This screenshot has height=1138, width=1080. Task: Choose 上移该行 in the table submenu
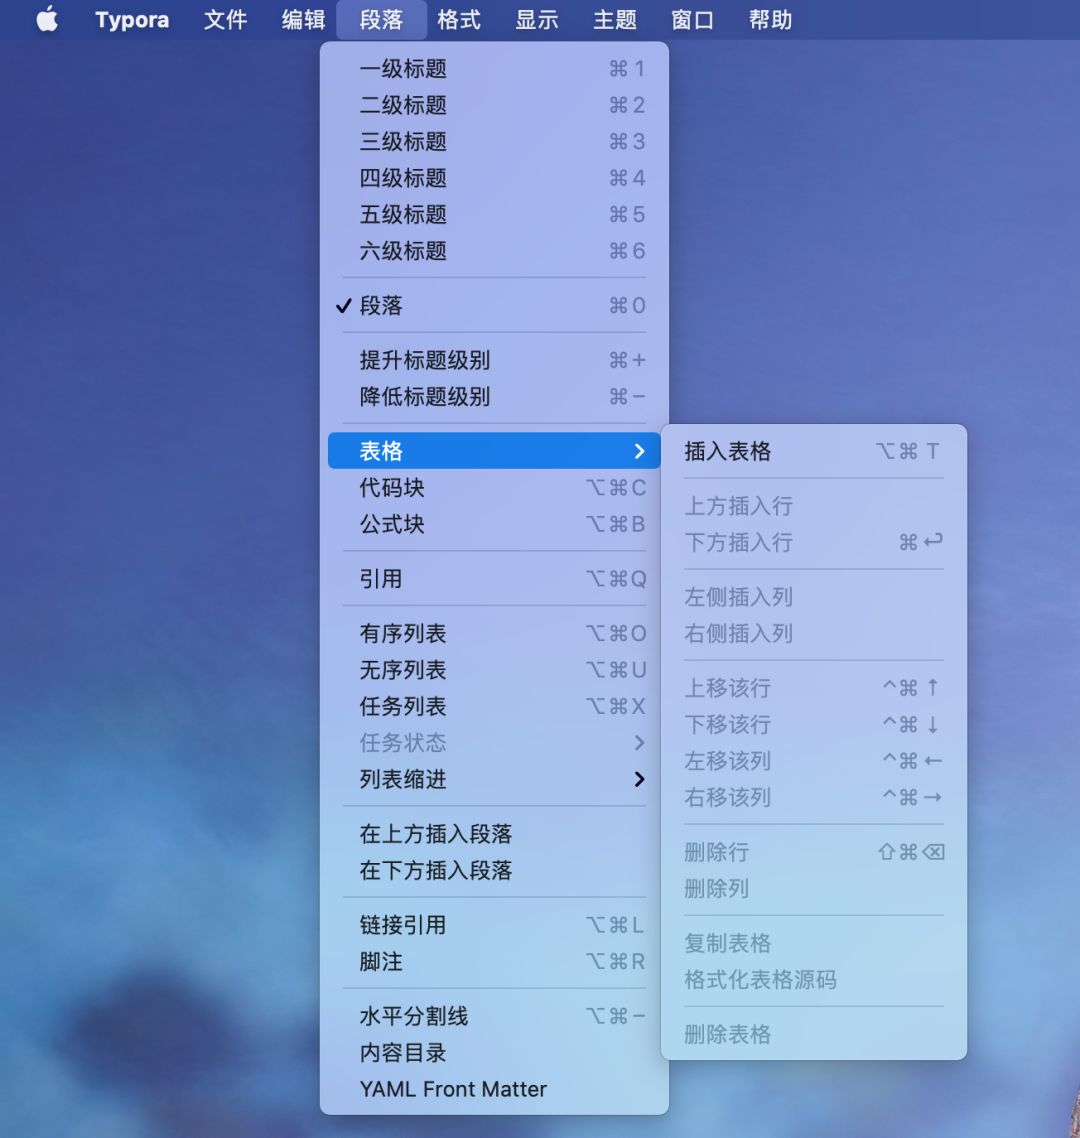click(x=814, y=688)
